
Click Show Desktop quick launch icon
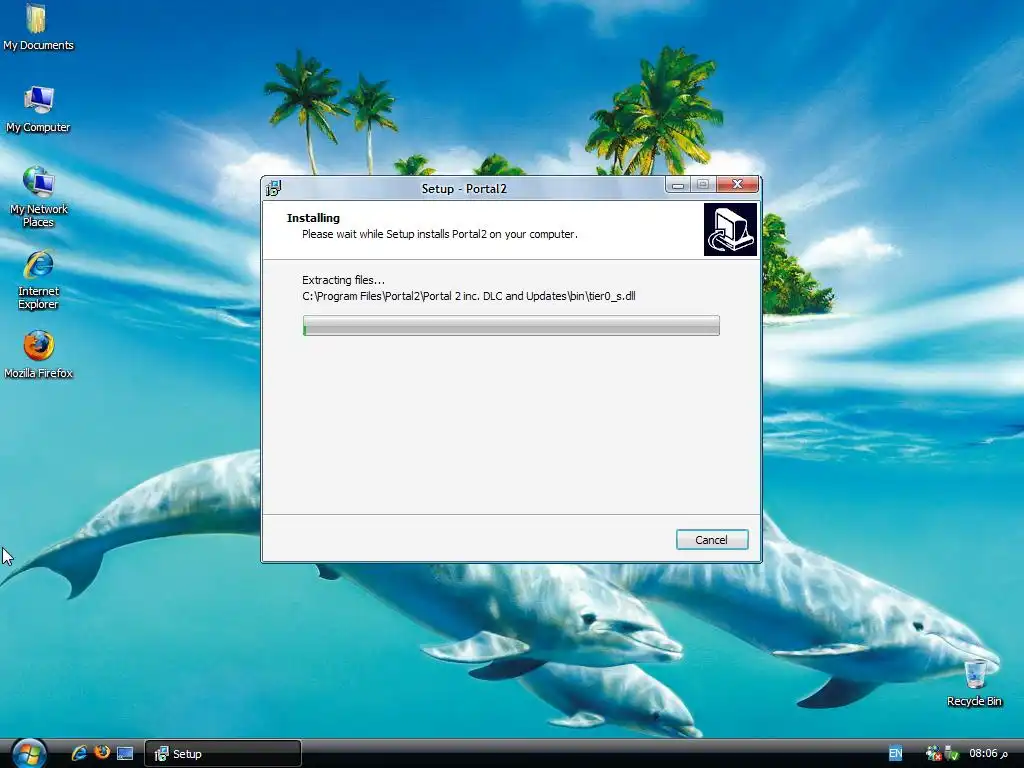coord(125,753)
